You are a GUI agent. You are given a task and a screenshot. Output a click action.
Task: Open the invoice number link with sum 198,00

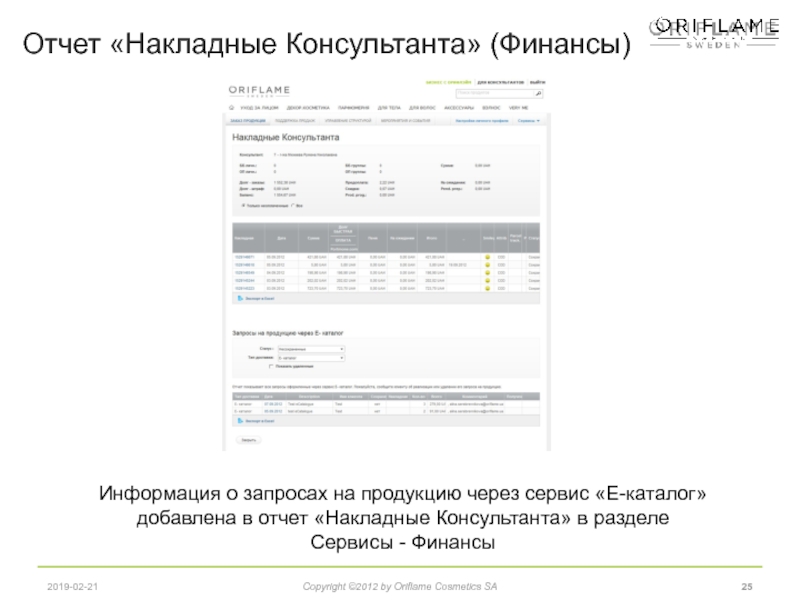(244, 273)
